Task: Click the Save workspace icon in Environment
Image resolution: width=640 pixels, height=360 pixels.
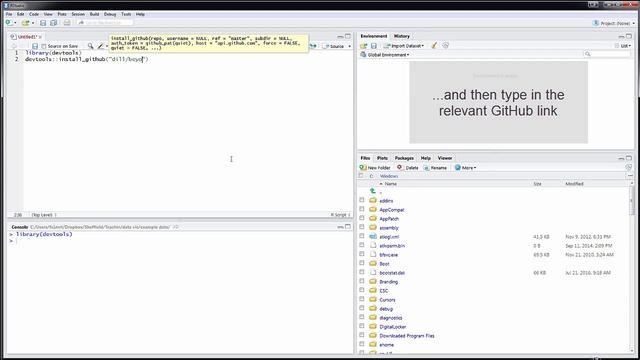Action: (373, 46)
